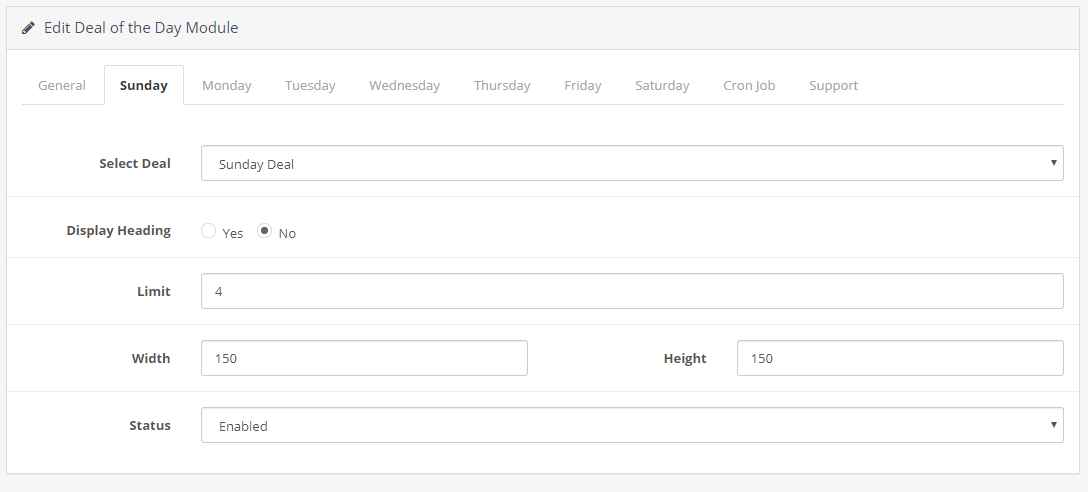Focus the Limit input field

pos(632,291)
